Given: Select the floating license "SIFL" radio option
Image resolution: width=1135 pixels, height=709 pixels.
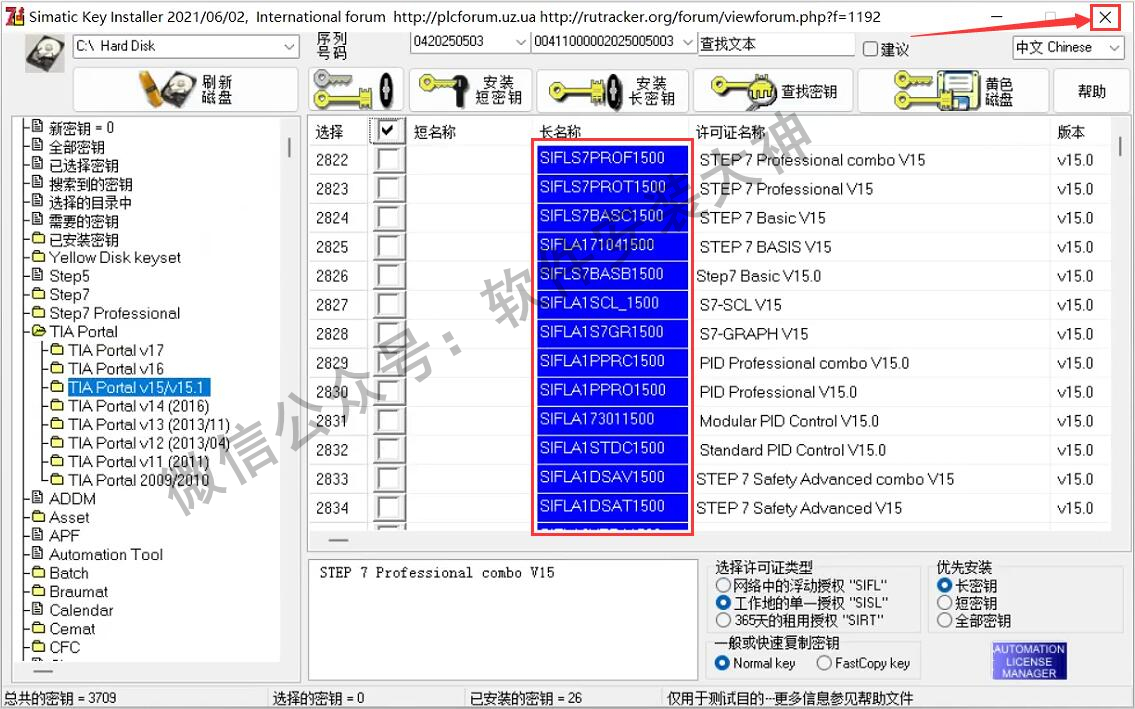Looking at the screenshot, I should click(722, 584).
